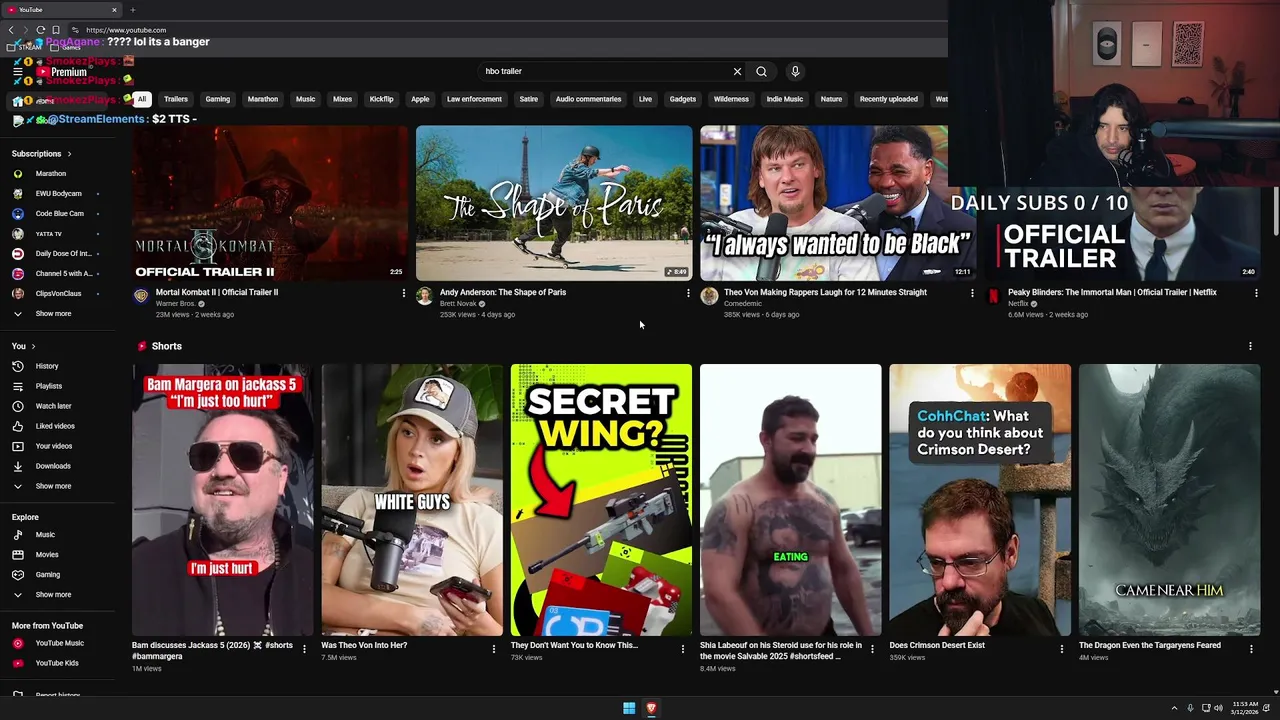Viewport: 1280px width, 720px height.
Task: Open options menu for Mortal Kombat II video
Action: [x=404, y=293]
